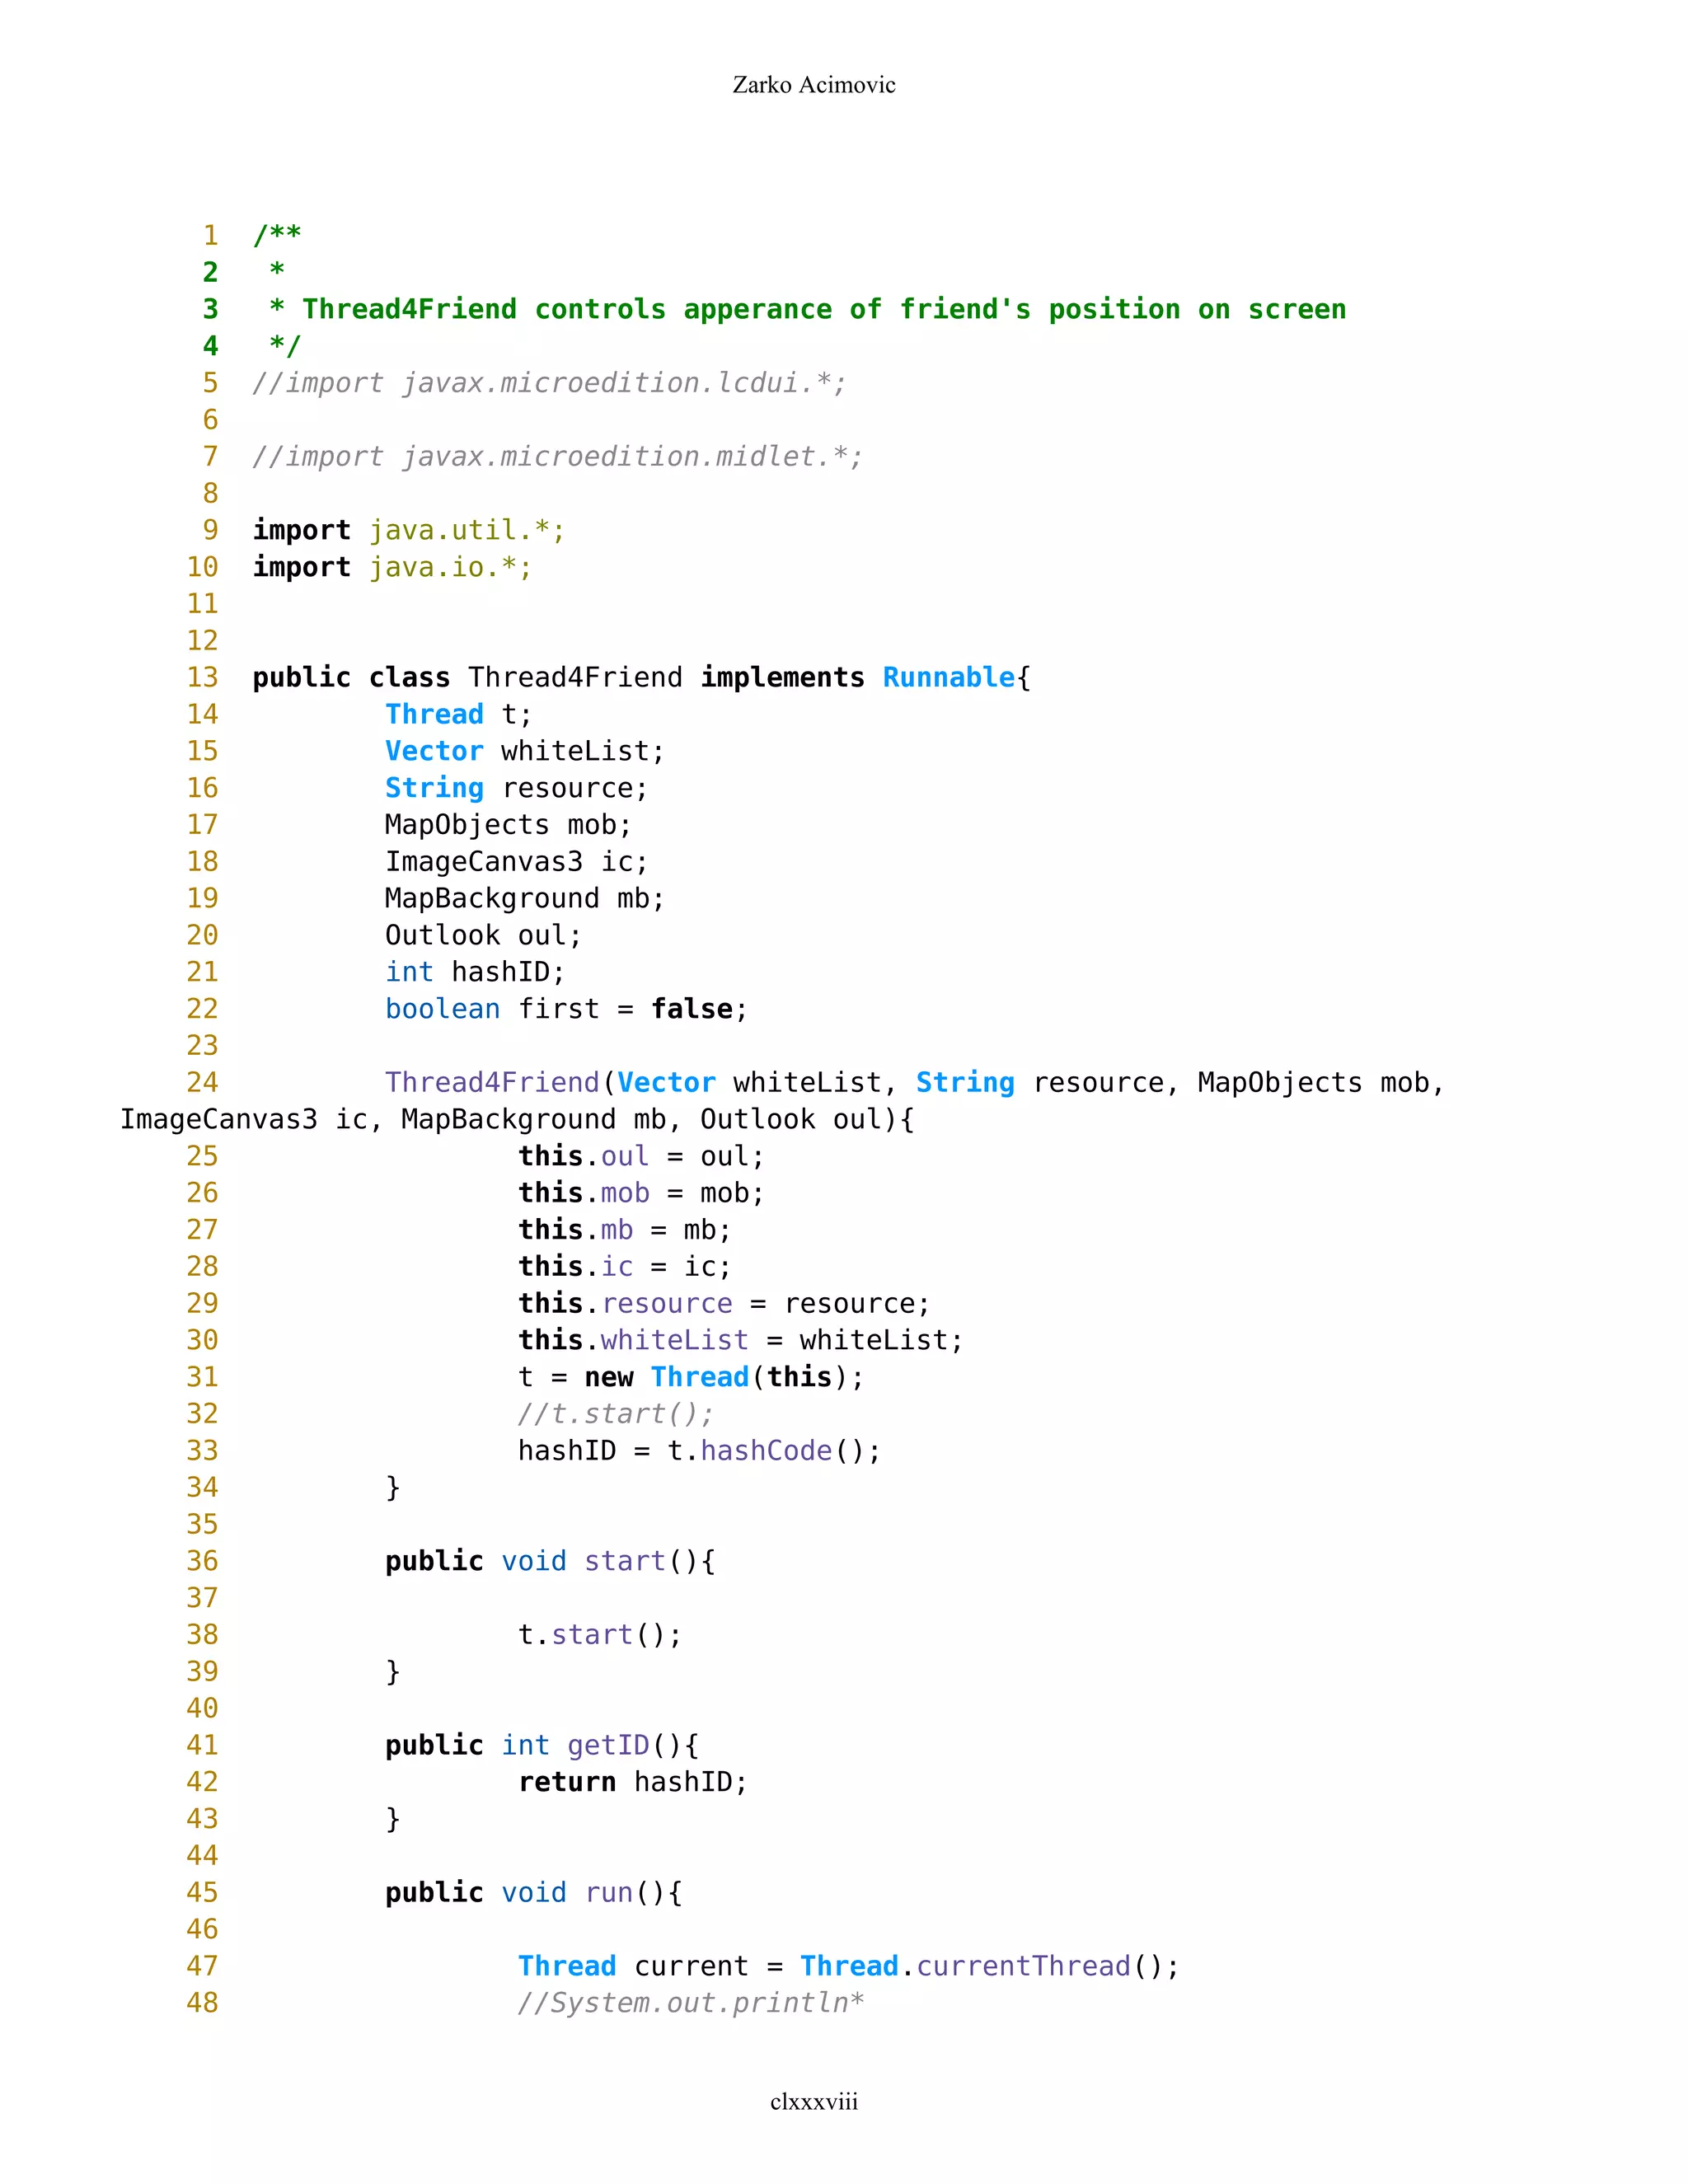Image resolution: width=1688 pixels, height=2184 pixels.
Task: Click the line "this.mb = mb;"
Action: coord(625,1230)
